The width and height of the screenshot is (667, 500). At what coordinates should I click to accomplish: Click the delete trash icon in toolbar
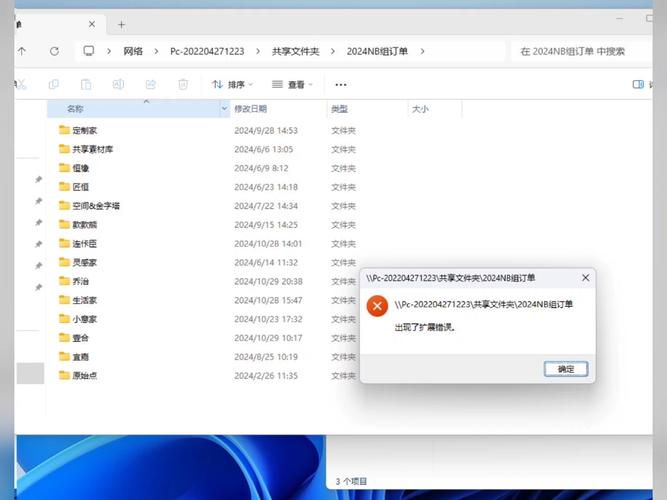pos(183,84)
